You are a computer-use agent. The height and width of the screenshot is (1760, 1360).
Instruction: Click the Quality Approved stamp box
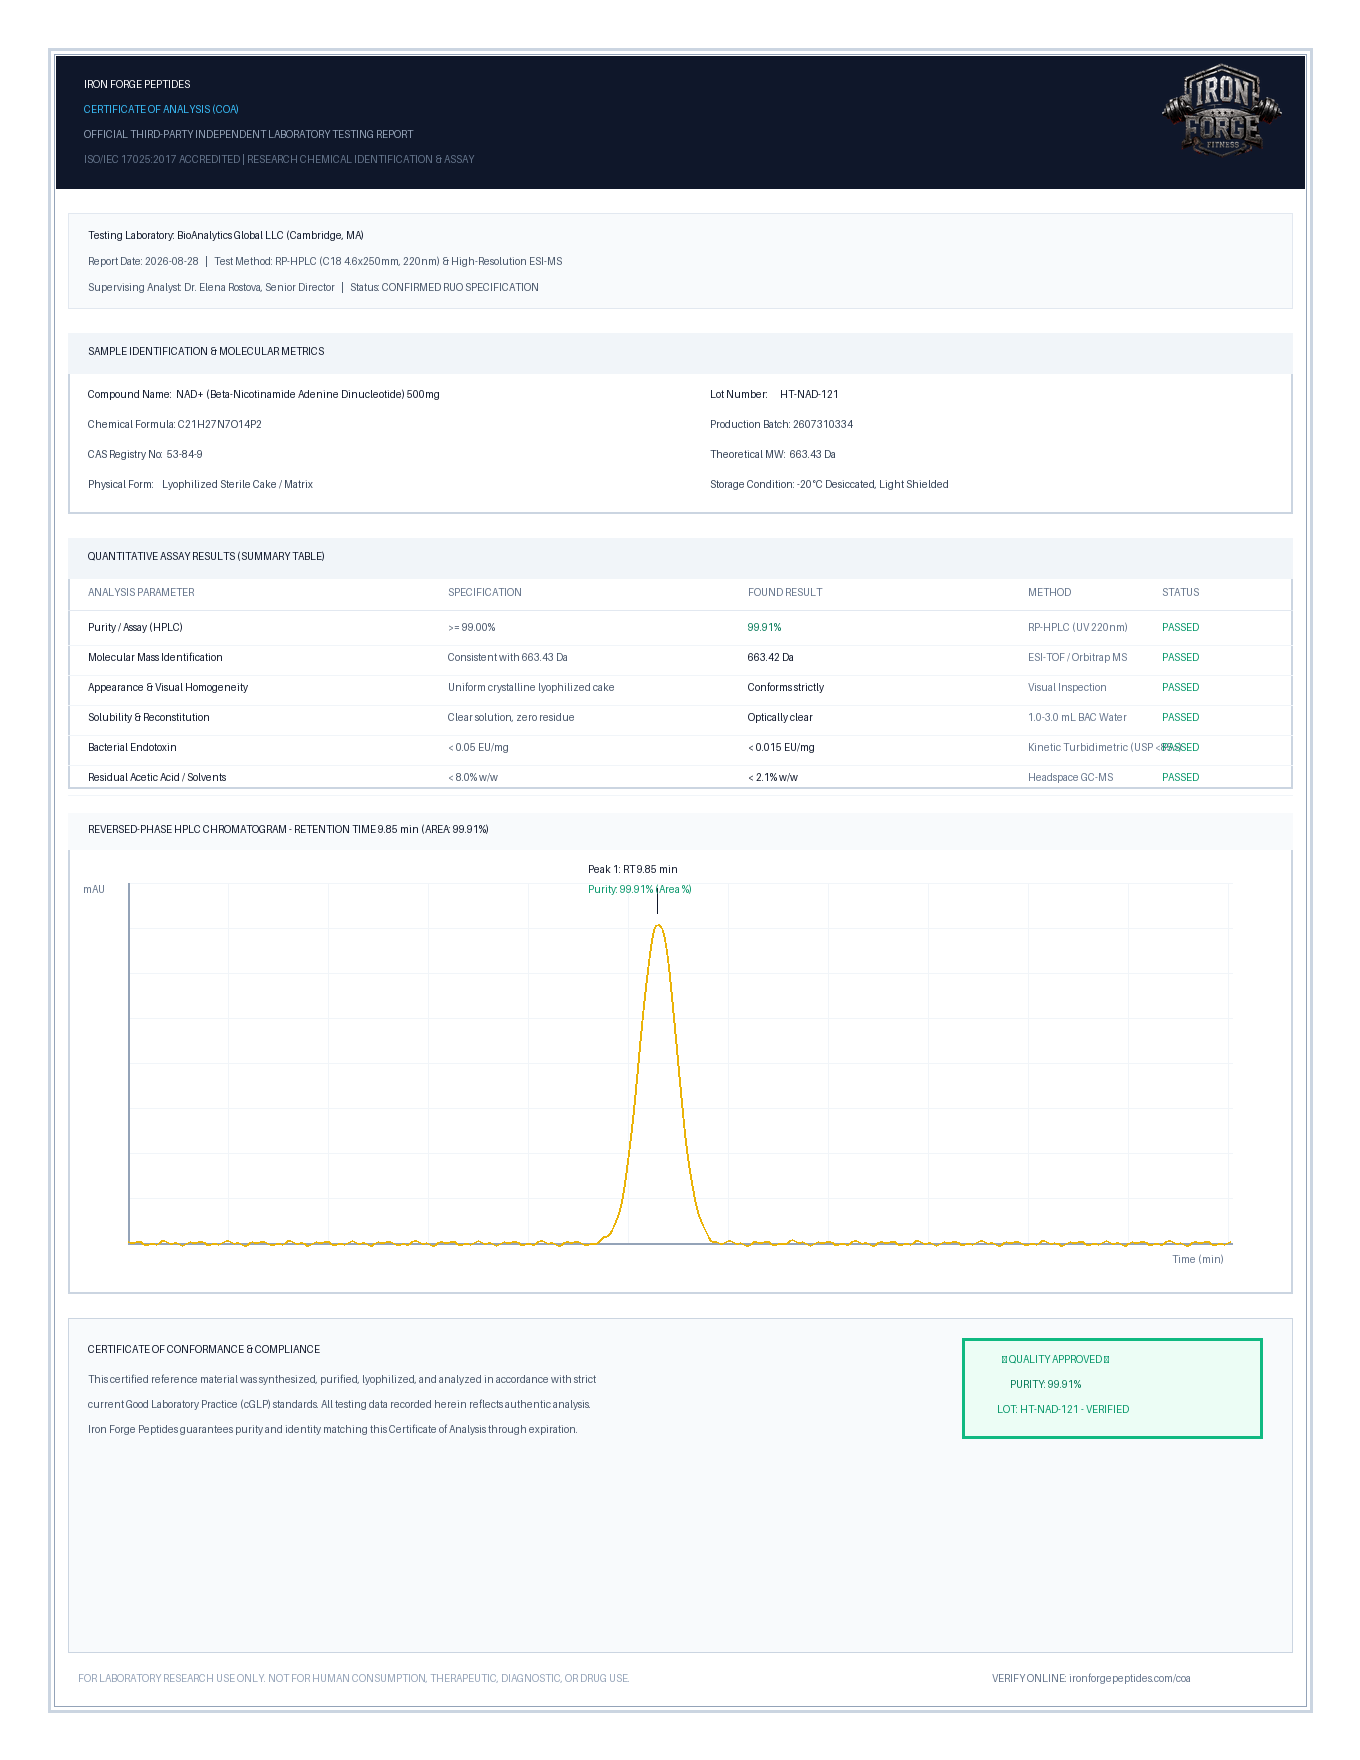coord(1112,1388)
